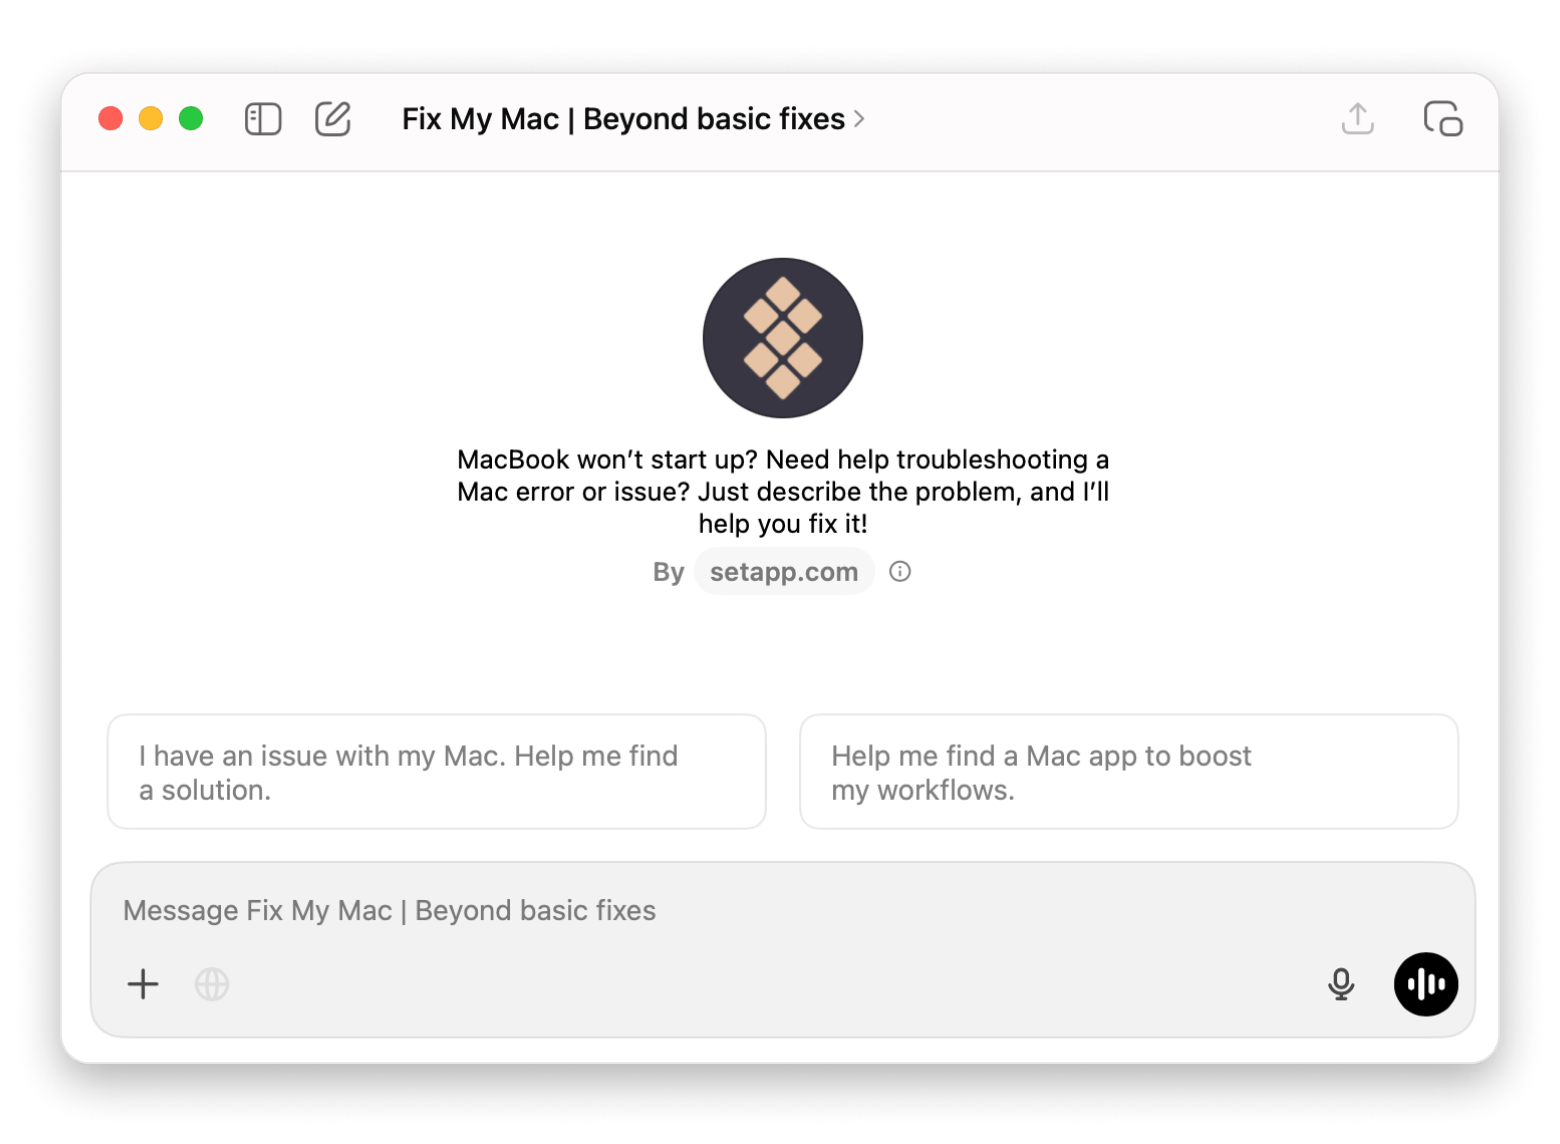The height and width of the screenshot is (1144, 1560).
Task: Open the sidebar panel
Action: pyautogui.click(x=262, y=119)
